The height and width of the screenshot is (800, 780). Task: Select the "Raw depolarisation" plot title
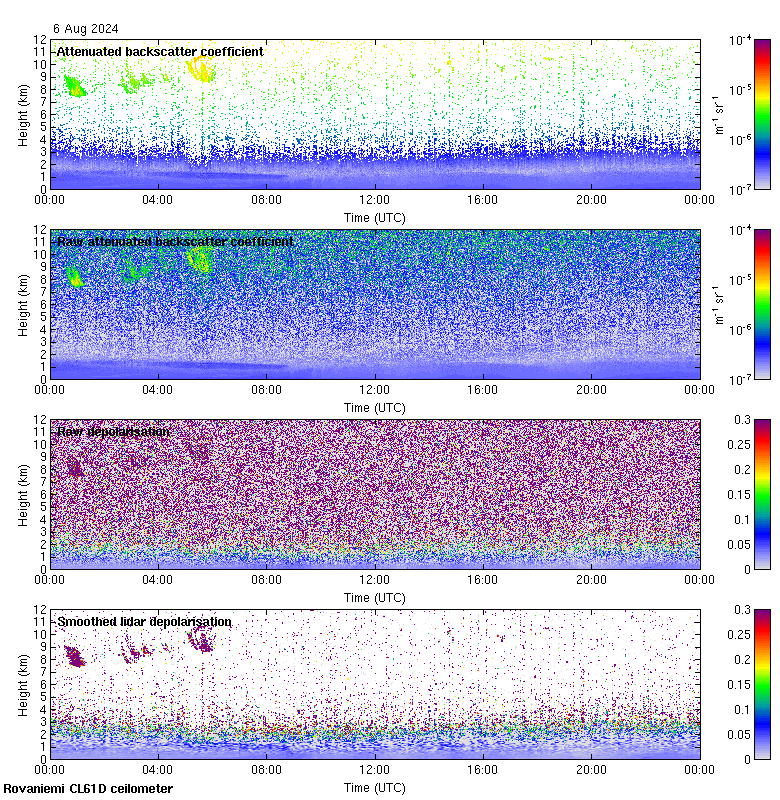coord(112,431)
